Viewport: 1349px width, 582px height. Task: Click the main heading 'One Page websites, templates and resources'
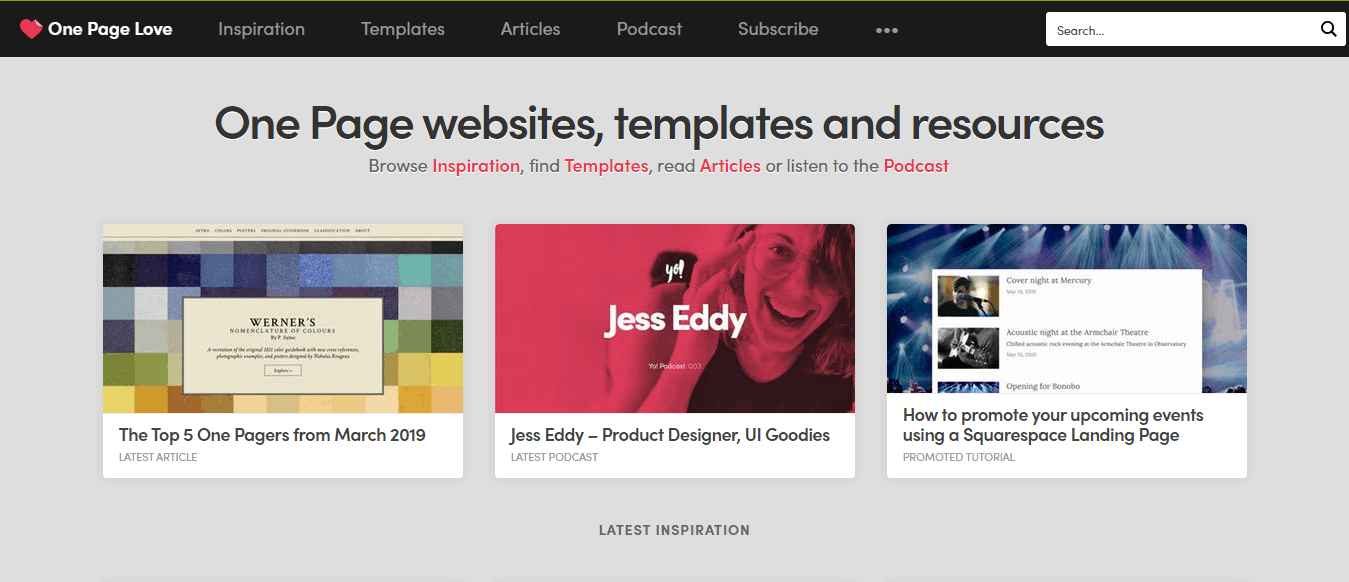(659, 124)
